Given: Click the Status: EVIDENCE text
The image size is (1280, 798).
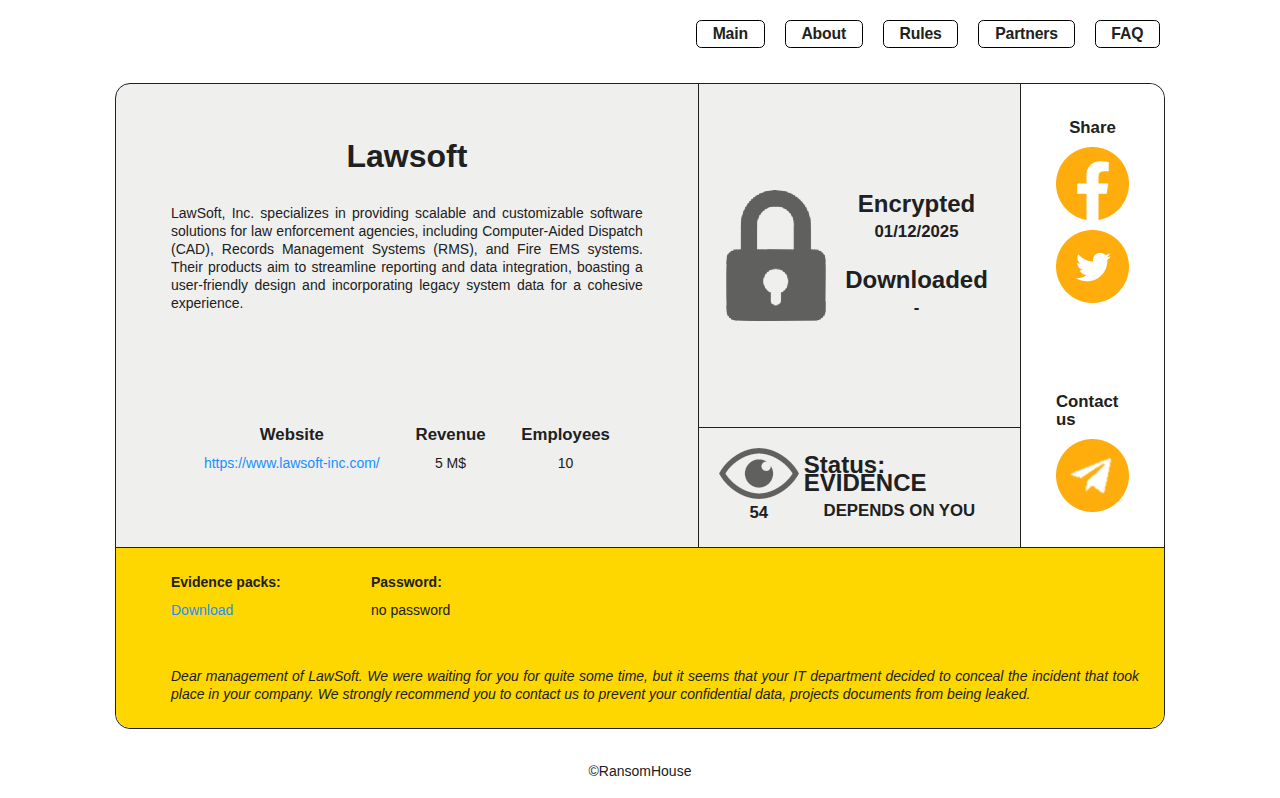Looking at the screenshot, I should pyautogui.click(x=864, y=474).
